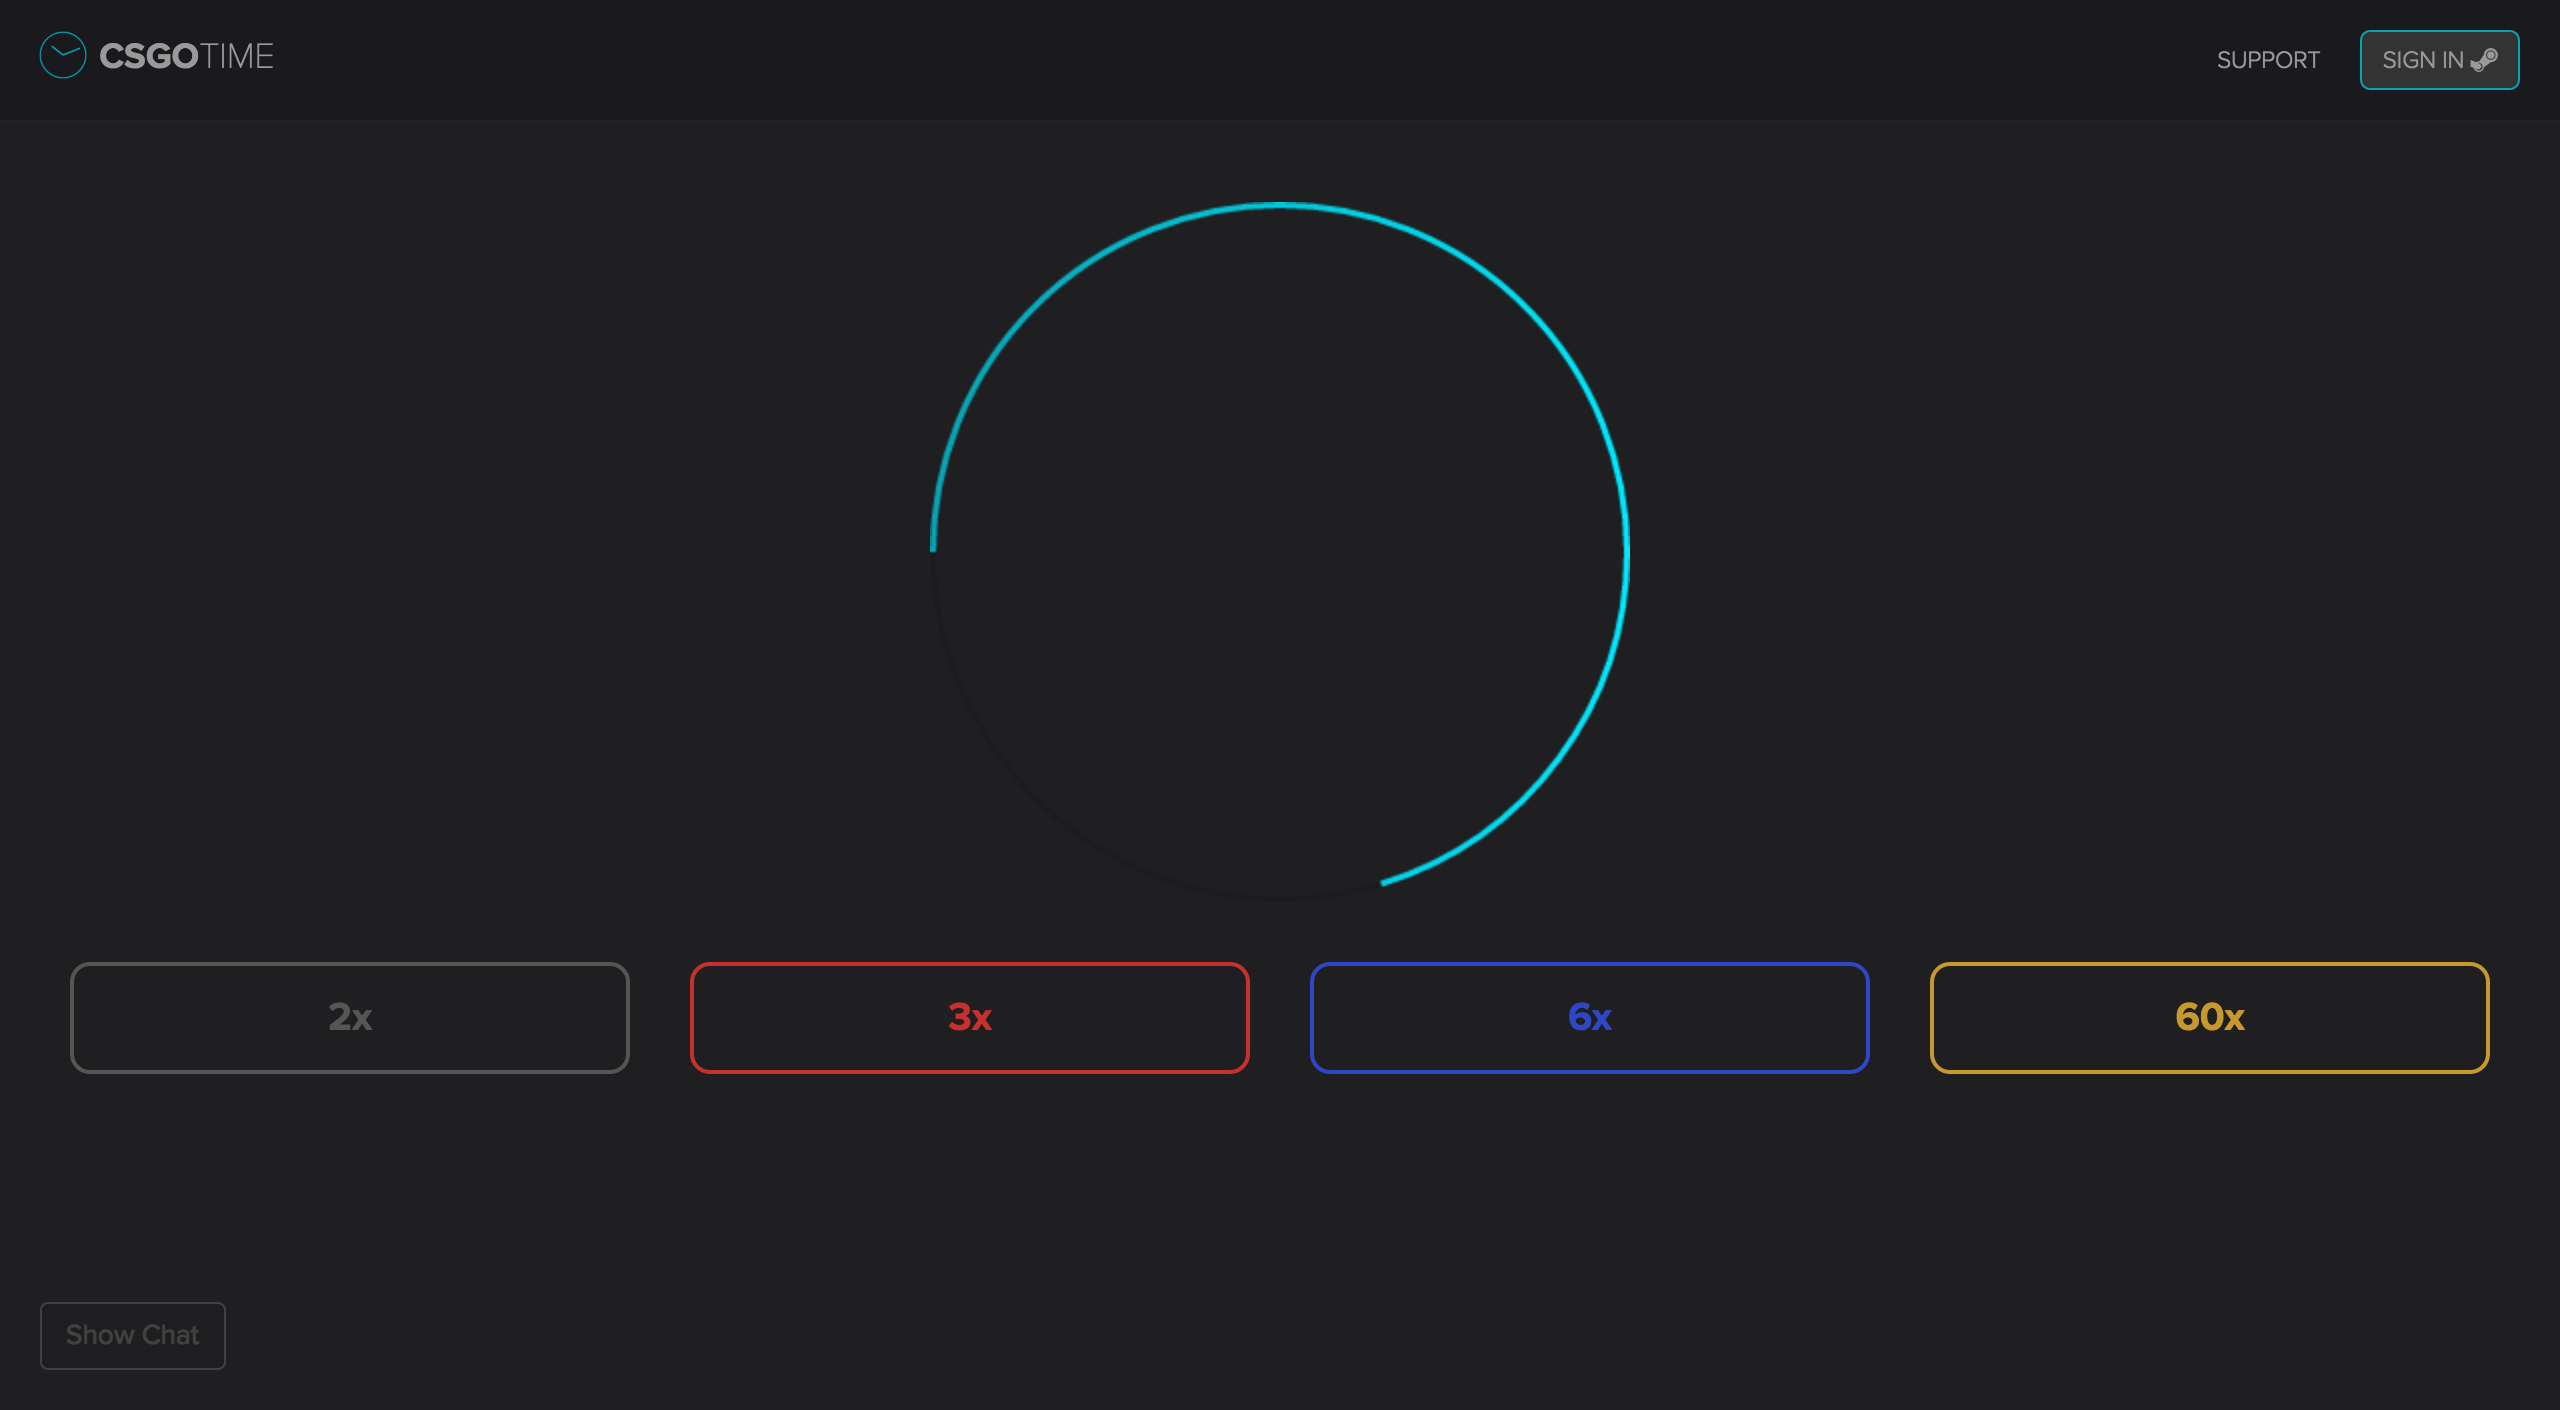Click the thin TIME part of logo

(237, 56)
